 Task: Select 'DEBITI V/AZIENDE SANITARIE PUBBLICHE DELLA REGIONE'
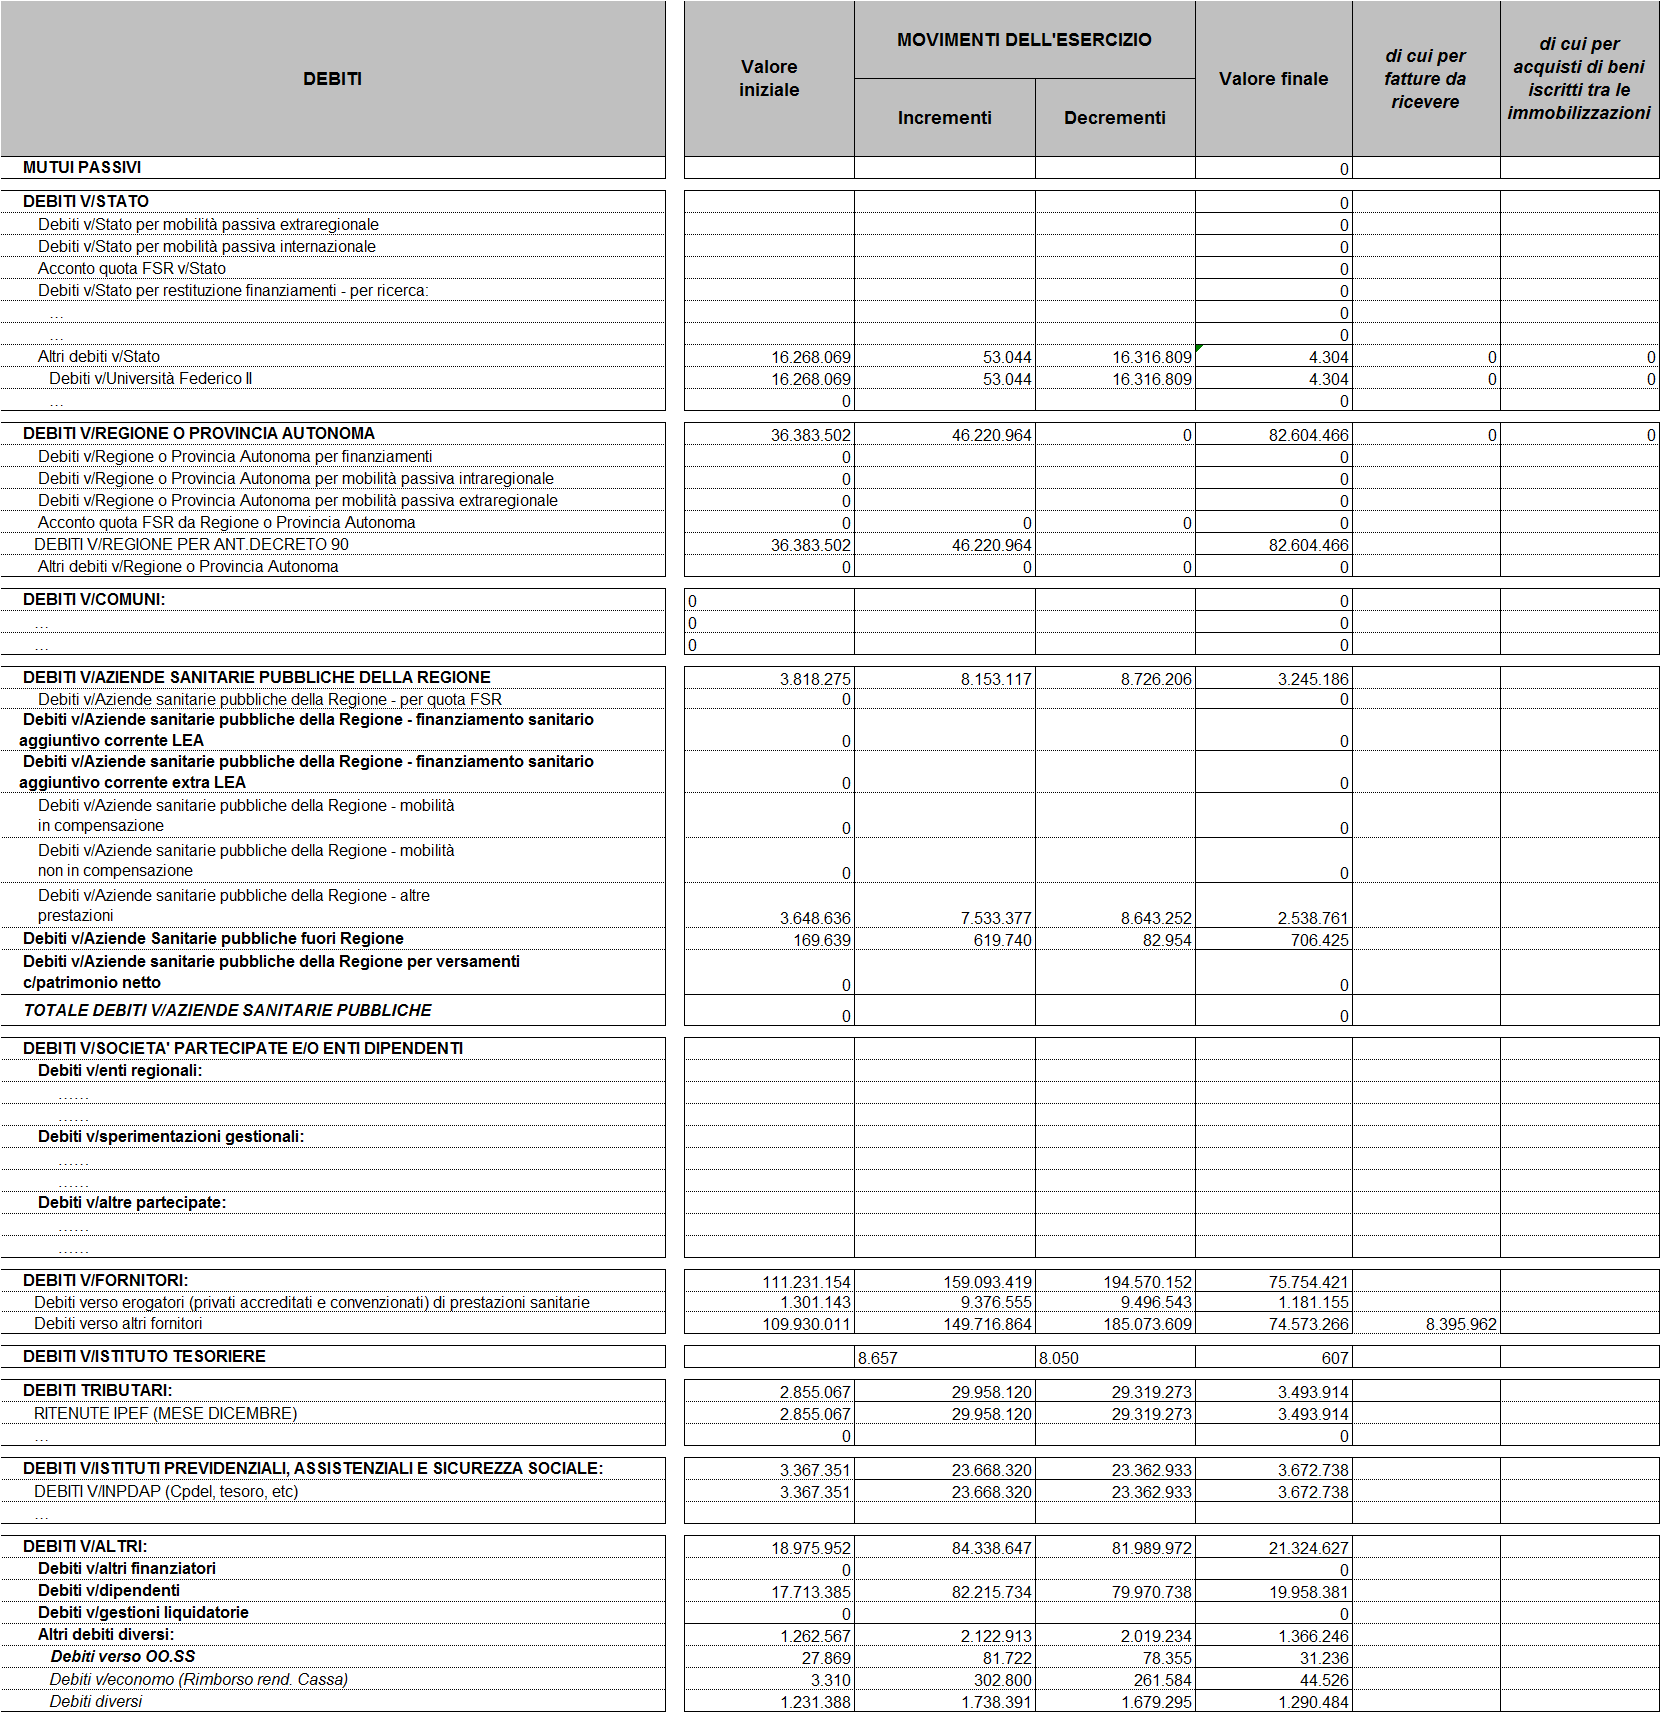(x=257, y=677)
